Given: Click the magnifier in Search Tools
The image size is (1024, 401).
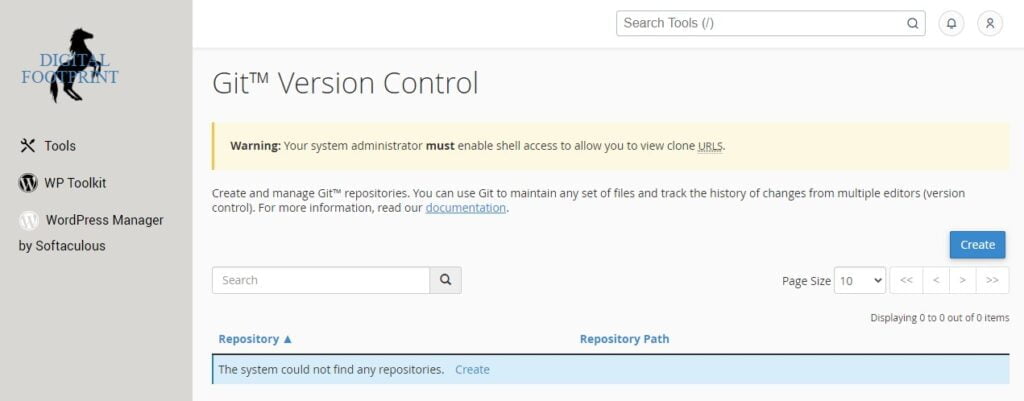Looking at the screenshot, I should [912, 24].
